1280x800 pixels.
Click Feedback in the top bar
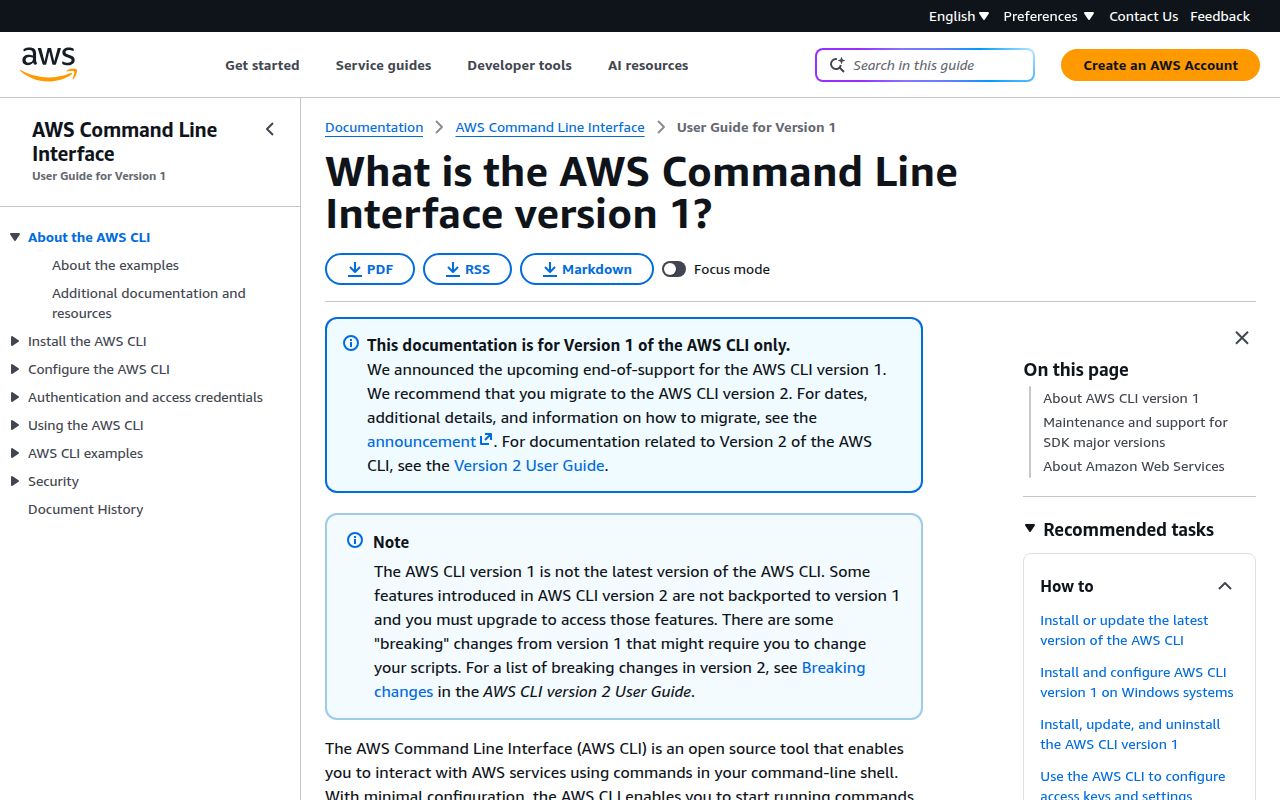(1220, 16)
